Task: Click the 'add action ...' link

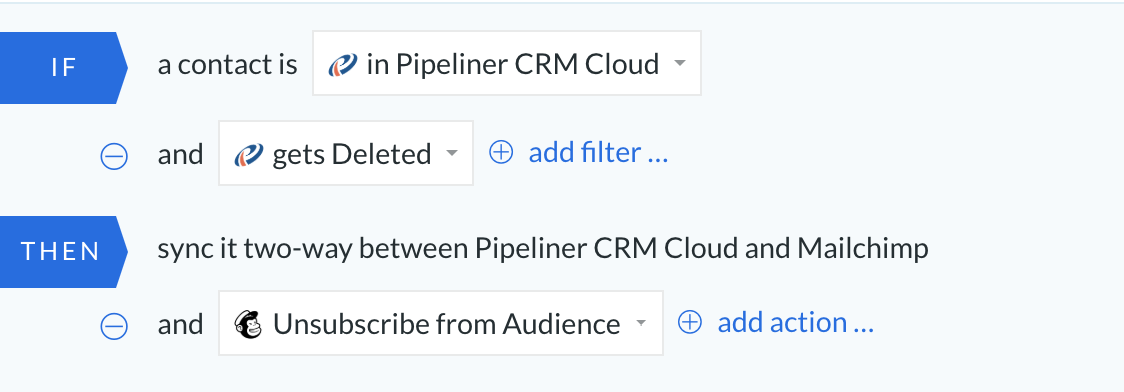Action: click(x=796, y=322)
